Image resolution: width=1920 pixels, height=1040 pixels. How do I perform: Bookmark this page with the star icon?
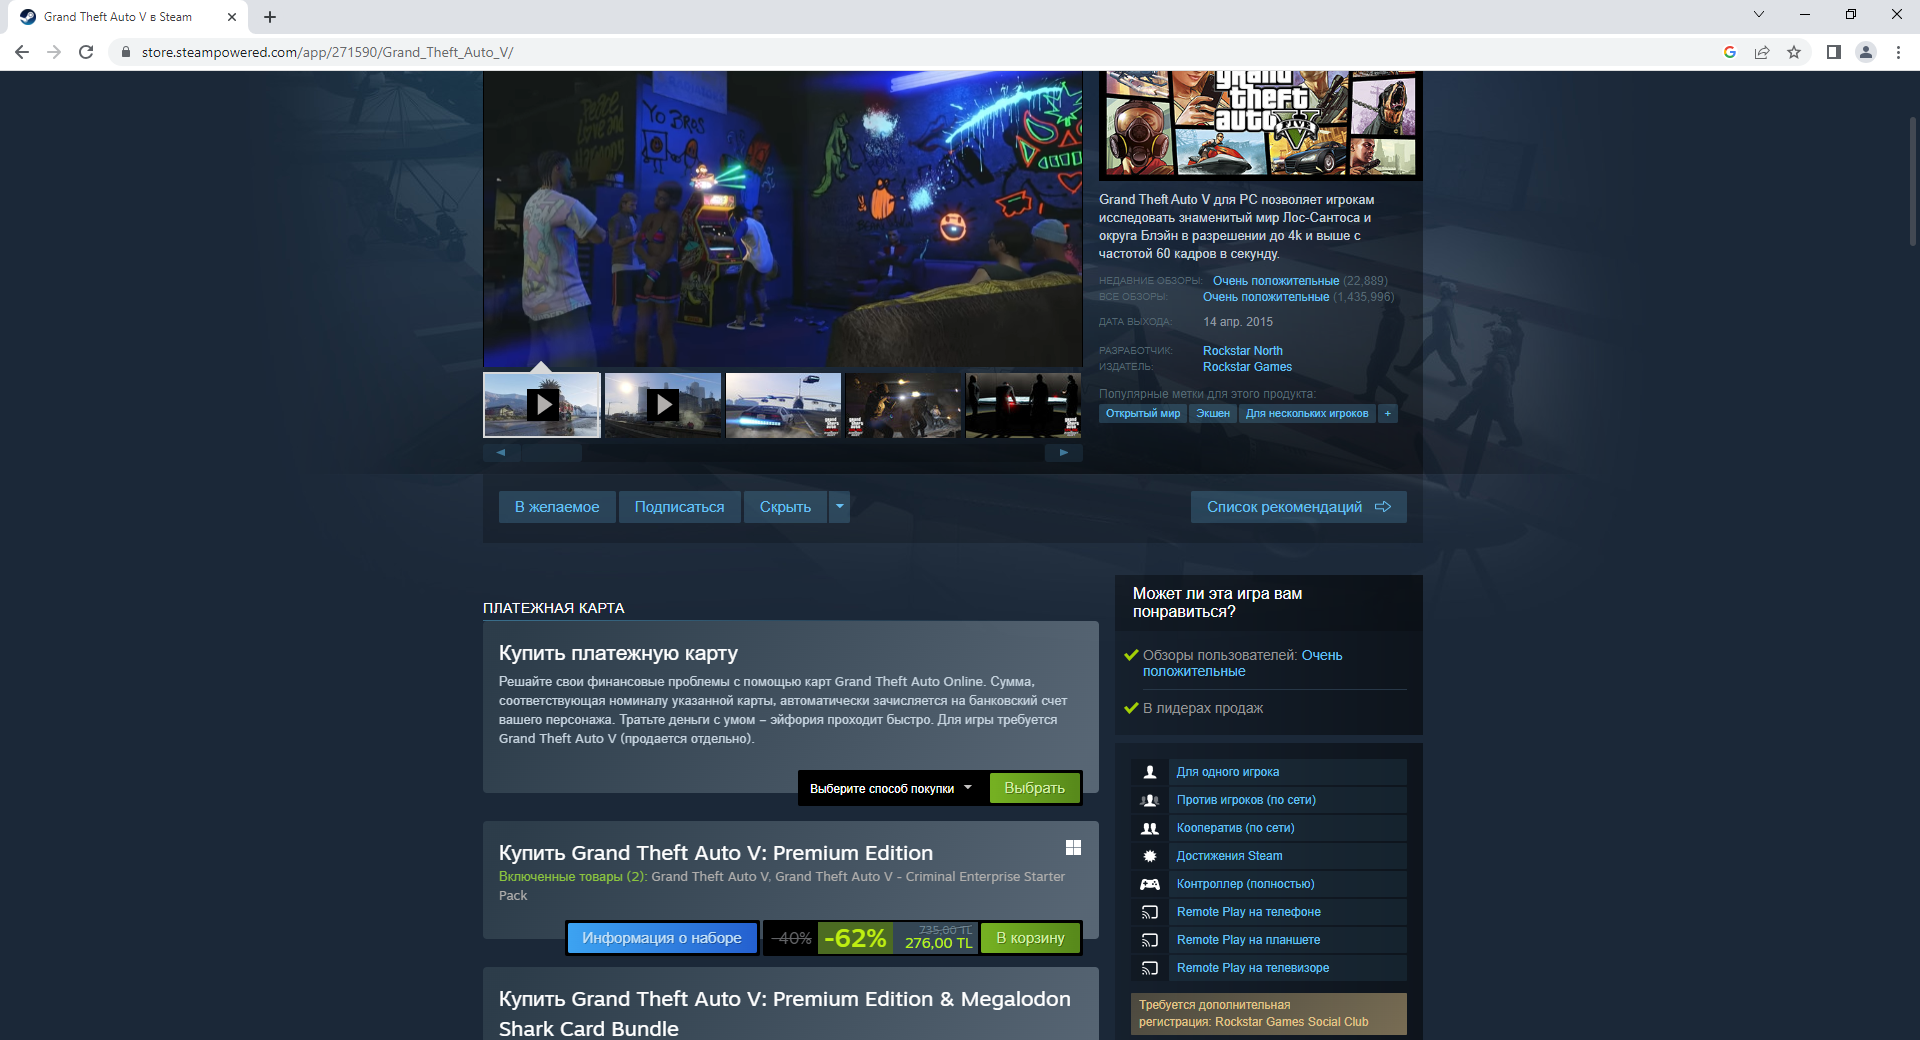(1794, 52)
